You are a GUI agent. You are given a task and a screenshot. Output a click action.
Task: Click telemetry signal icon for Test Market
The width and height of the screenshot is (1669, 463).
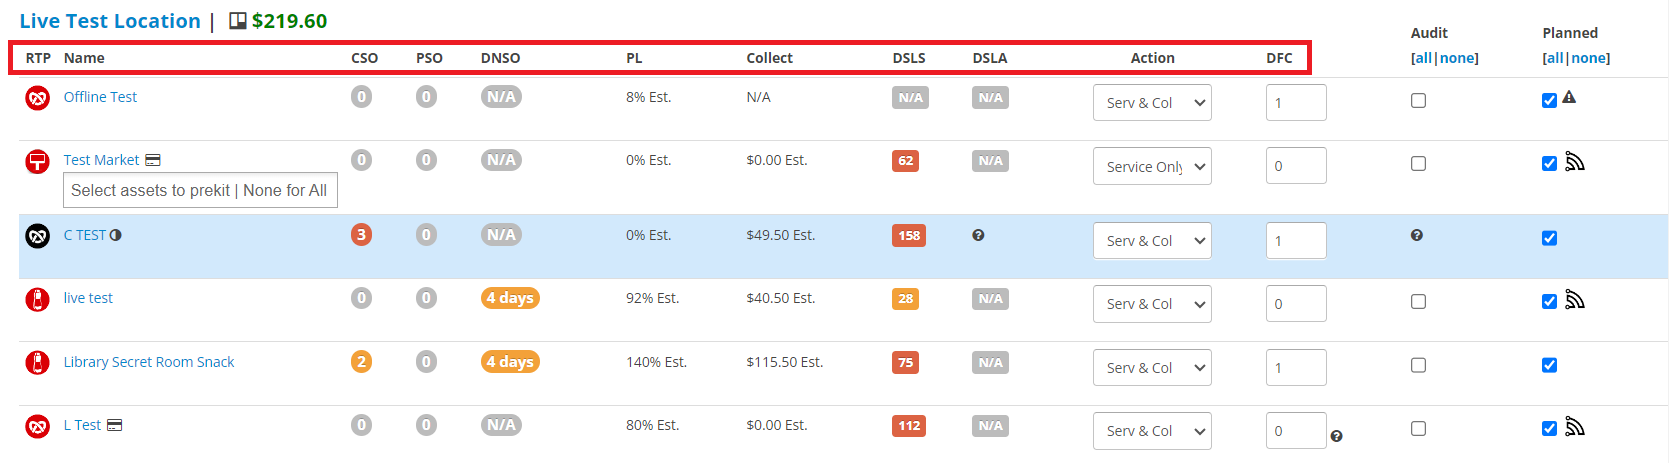(x=1575, y=162)
